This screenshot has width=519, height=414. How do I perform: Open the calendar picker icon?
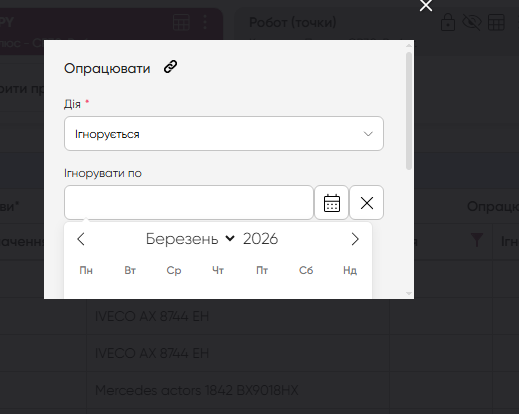click(x=332, y=203)
